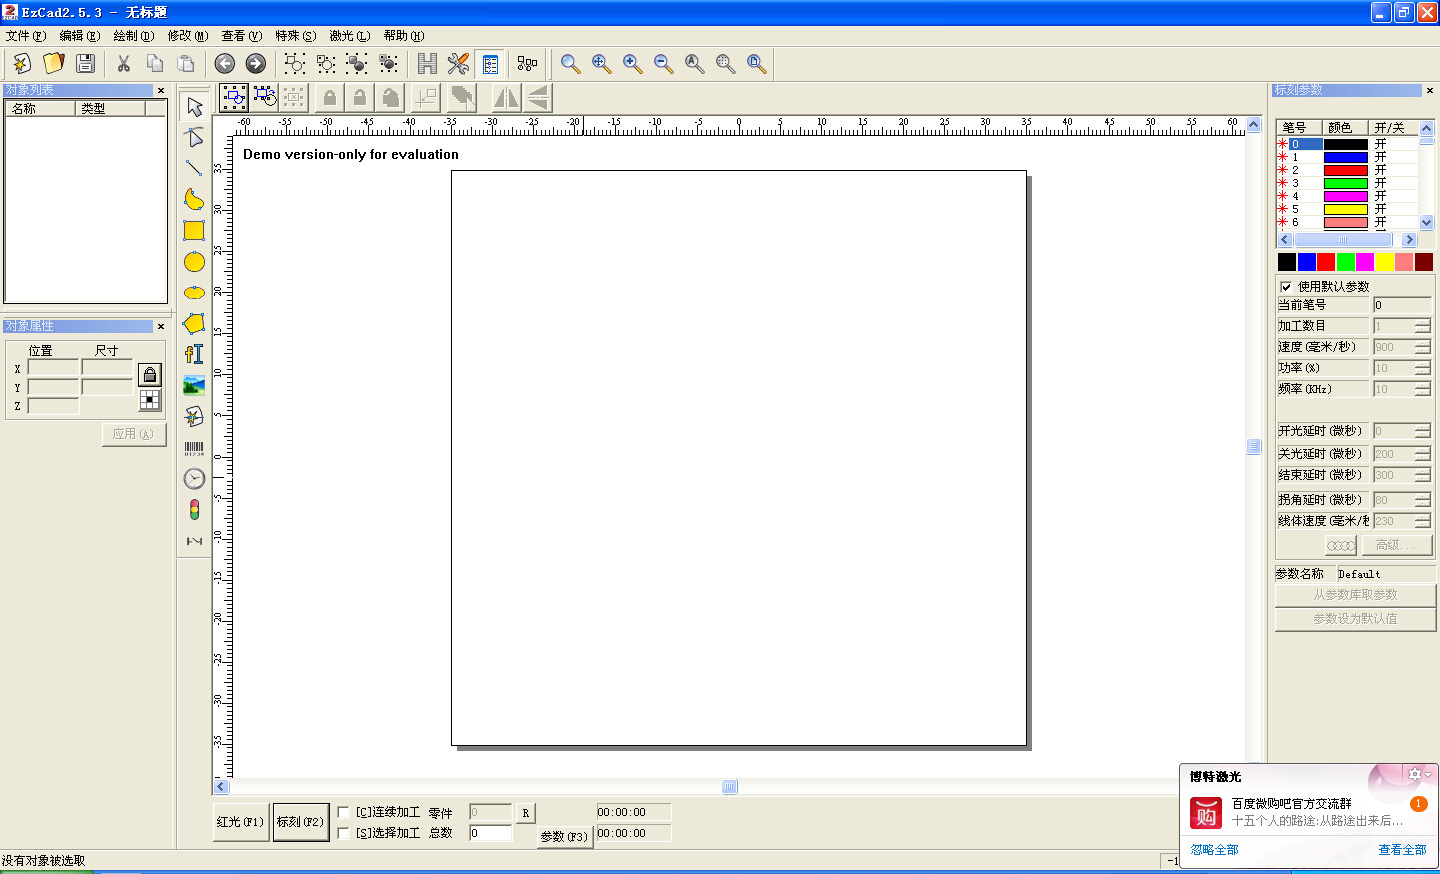Open the notification popup settings gear
1440x874 pixels.
click(1414, 774)
